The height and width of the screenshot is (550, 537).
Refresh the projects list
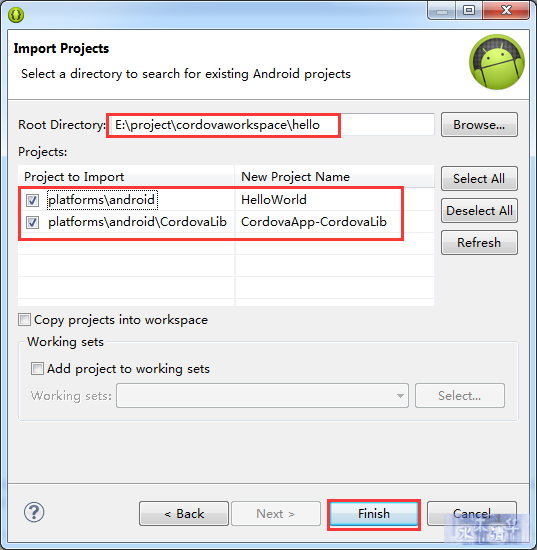[x=479, y=242]
